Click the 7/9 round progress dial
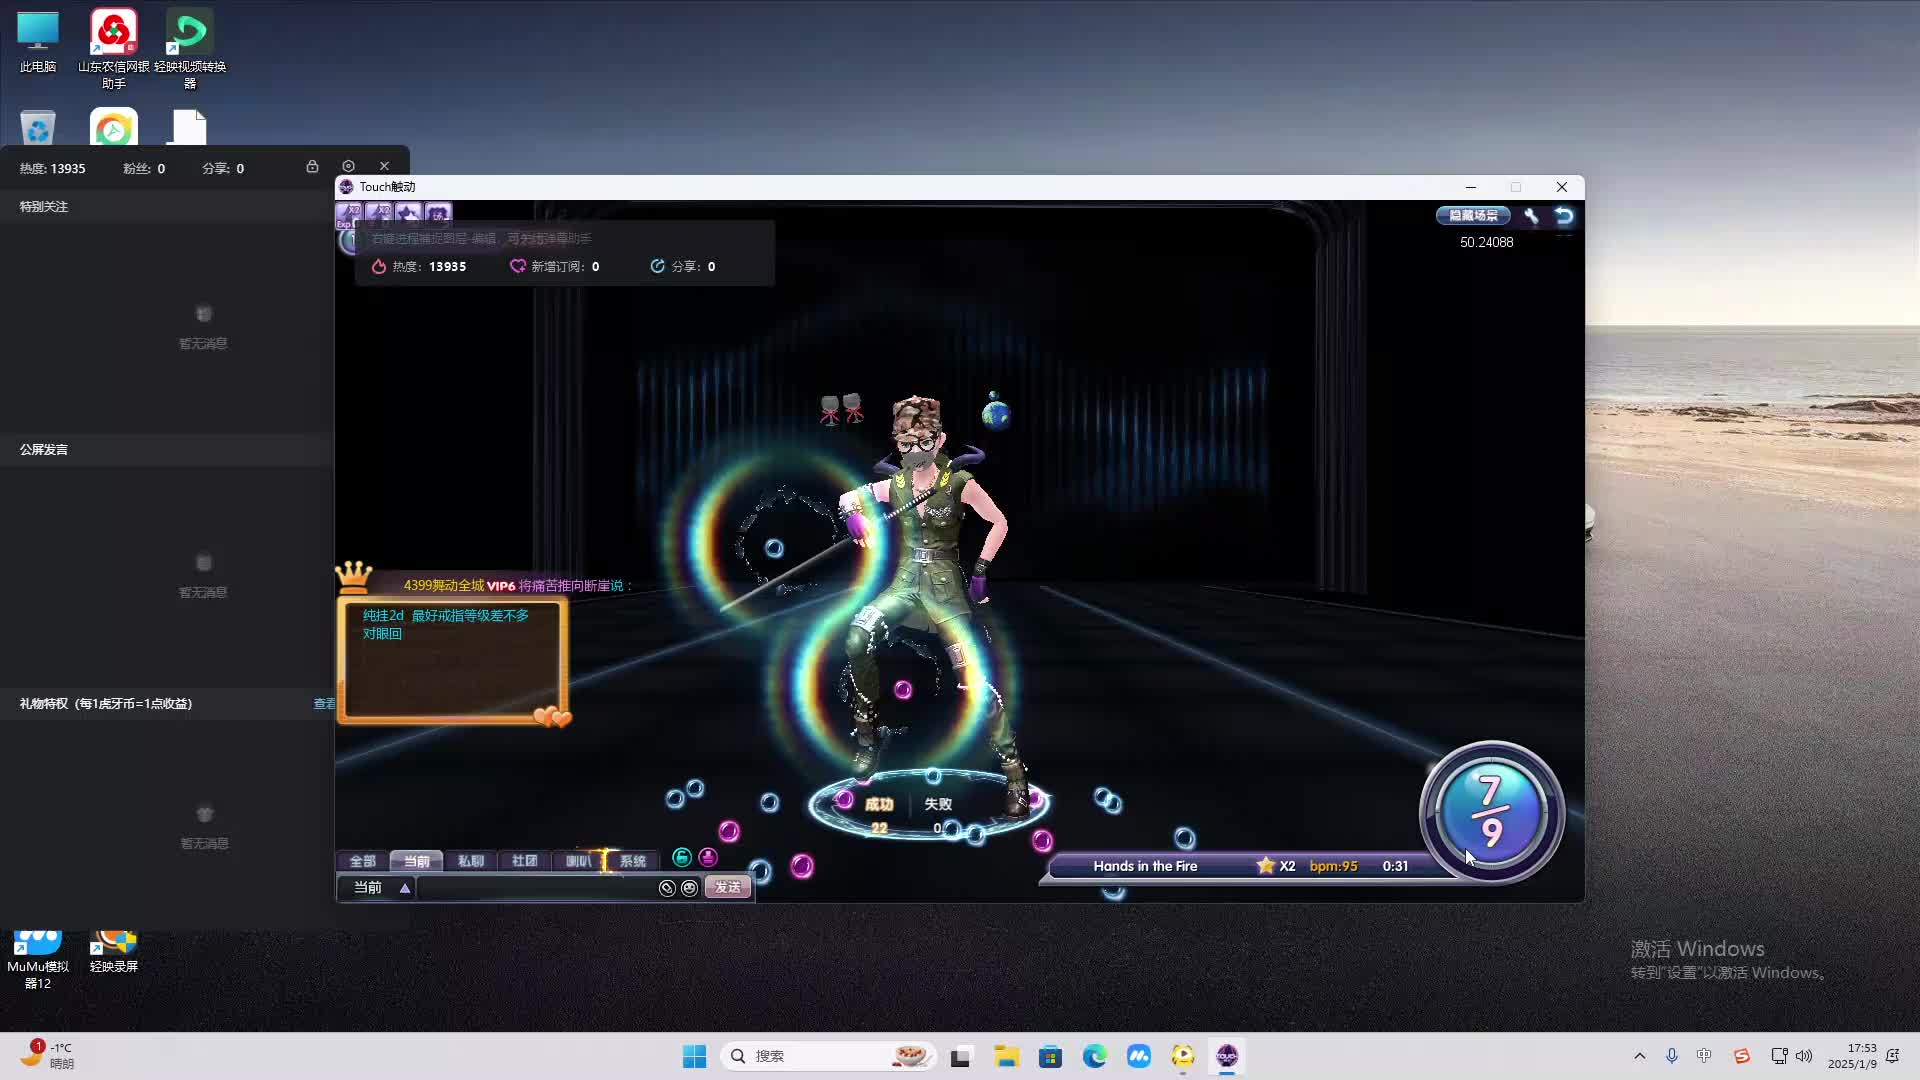This screenshot has width=1920, height=1080. pos(1491,812)
